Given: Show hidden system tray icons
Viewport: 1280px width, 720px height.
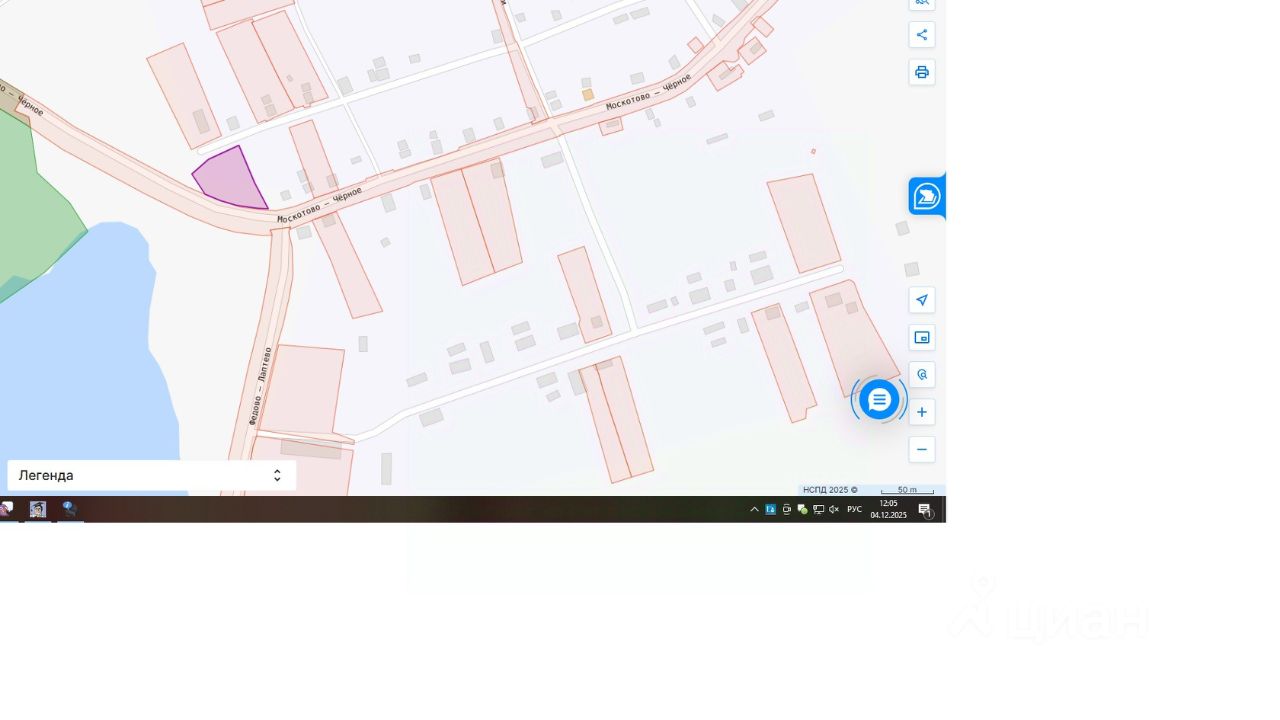Looking at the screenshot, I should [755, 510].
